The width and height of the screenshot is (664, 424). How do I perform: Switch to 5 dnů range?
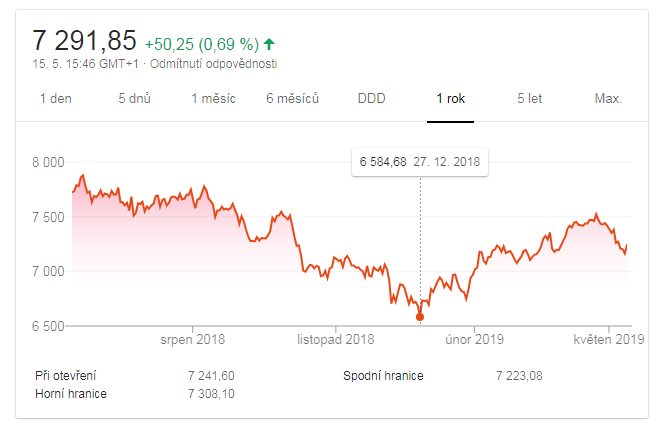tap(134, 98)
